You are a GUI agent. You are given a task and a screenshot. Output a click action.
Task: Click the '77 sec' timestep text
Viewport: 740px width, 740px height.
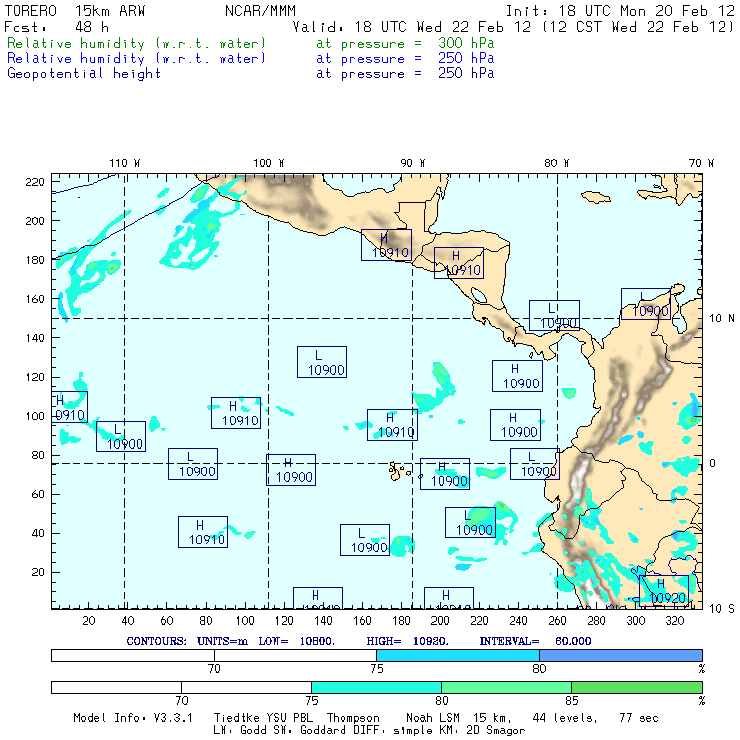coord(639,718)
